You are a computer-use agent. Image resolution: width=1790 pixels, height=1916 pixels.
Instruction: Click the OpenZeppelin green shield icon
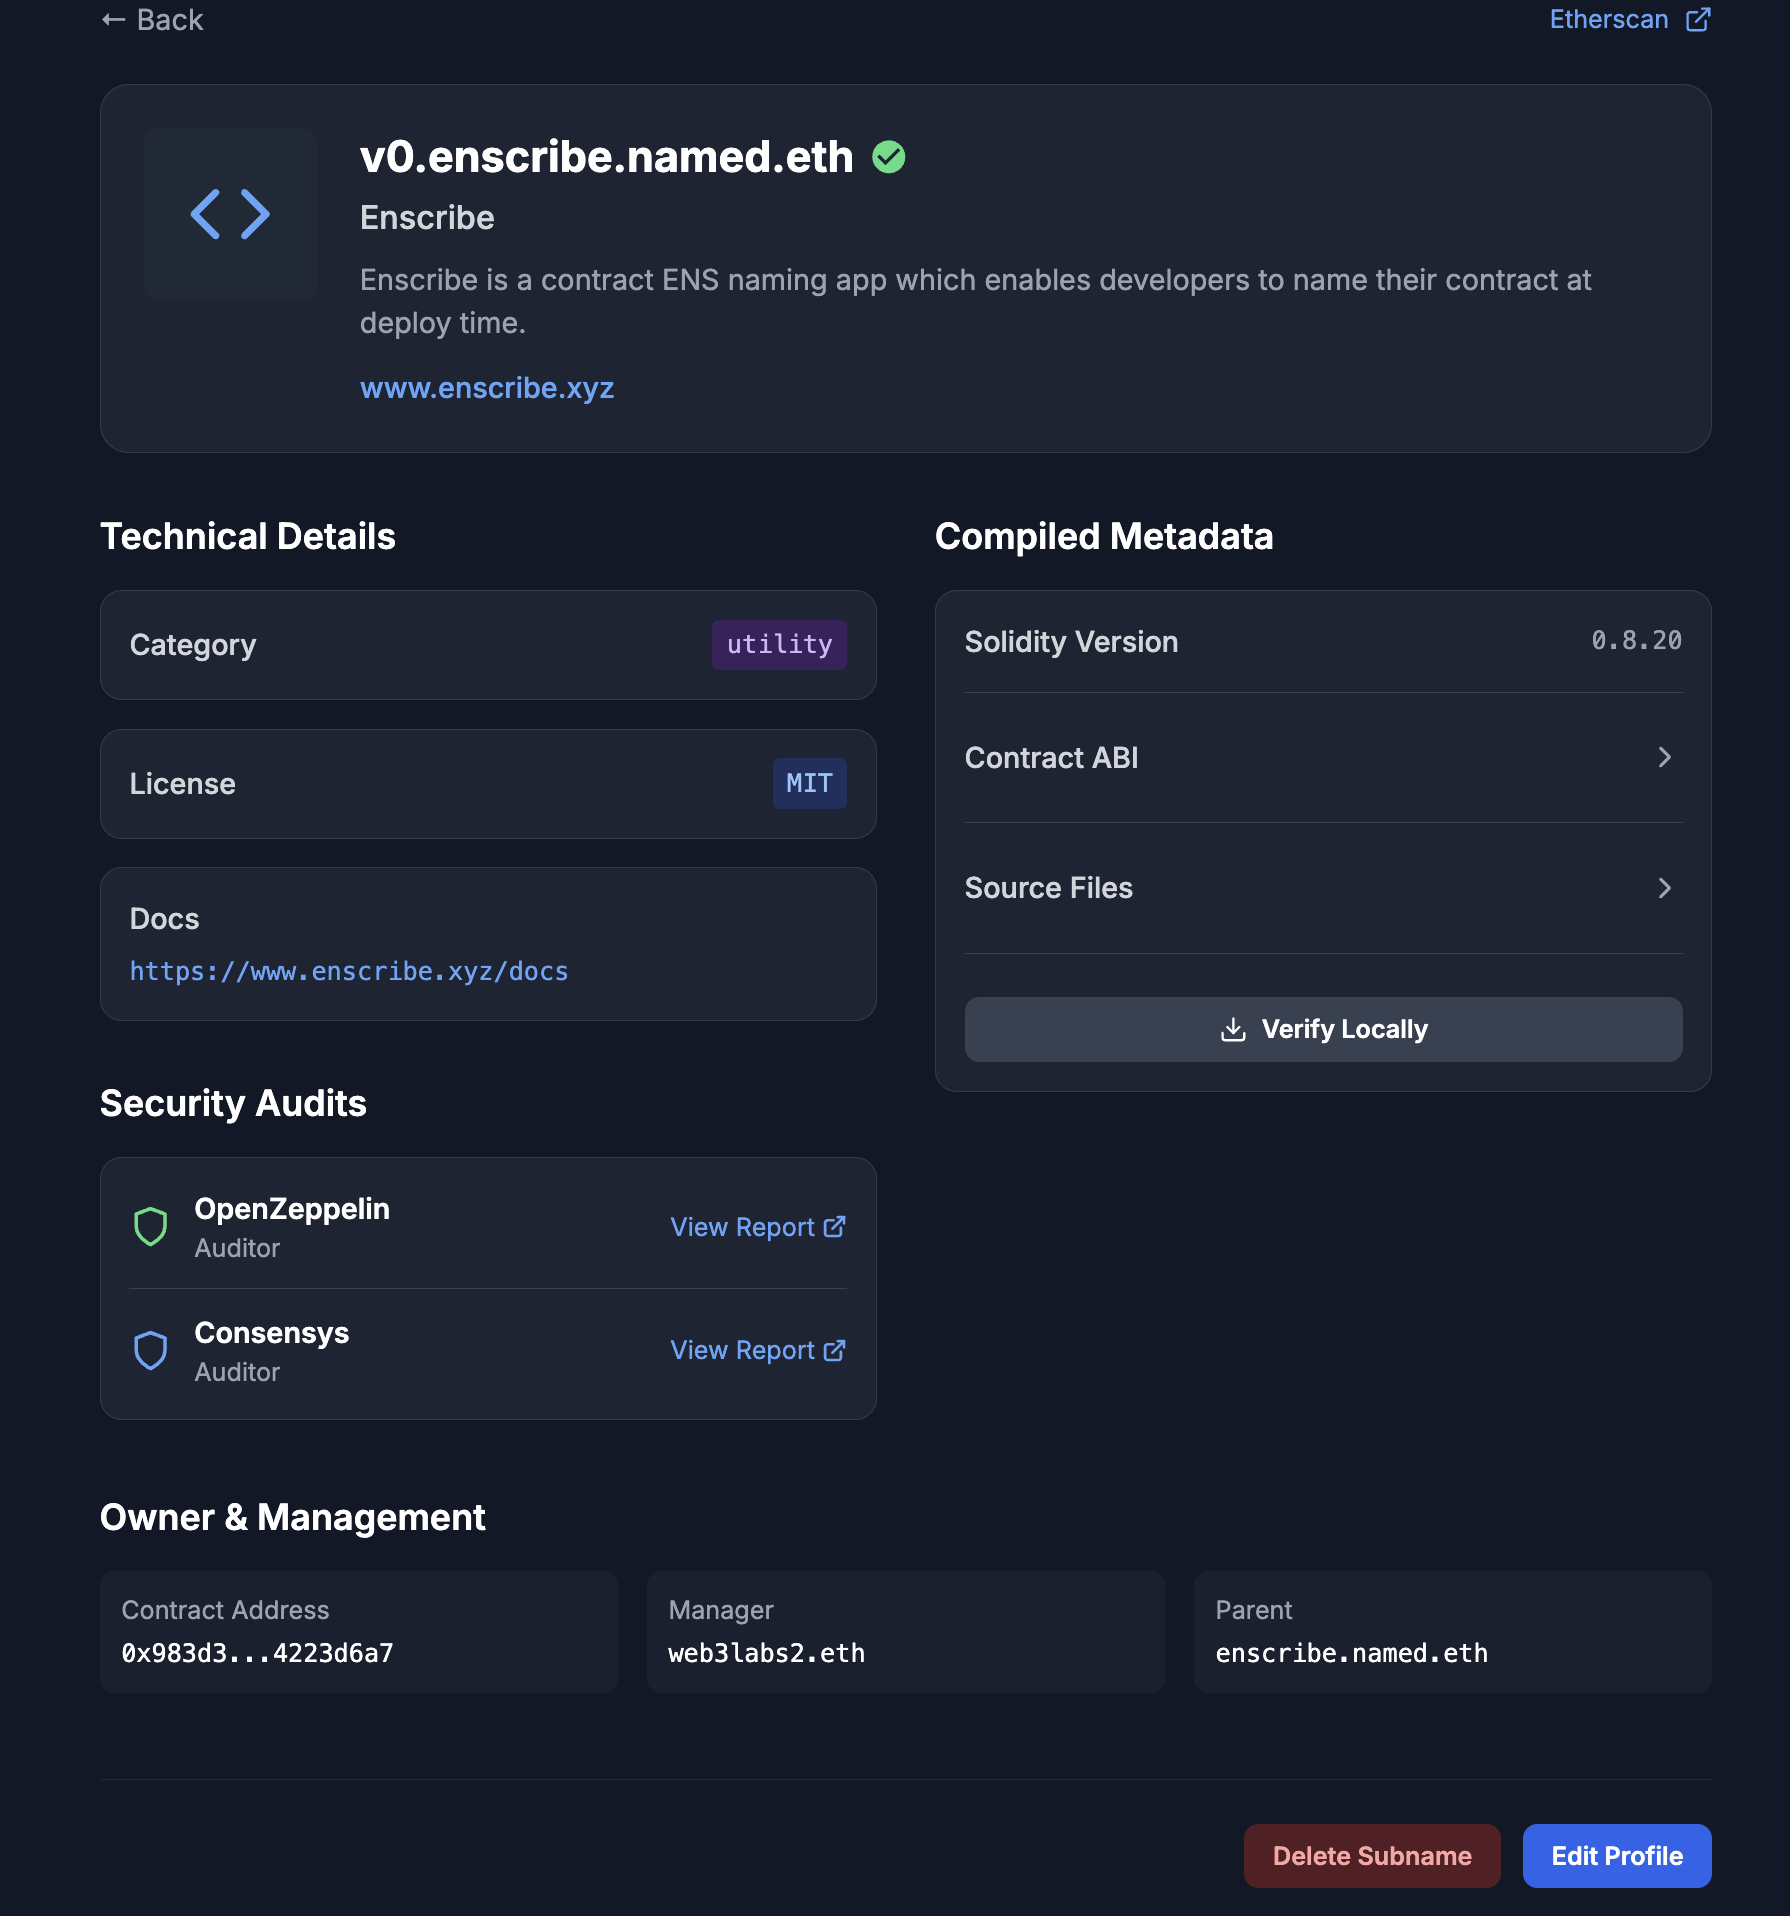pos(151,1226)
